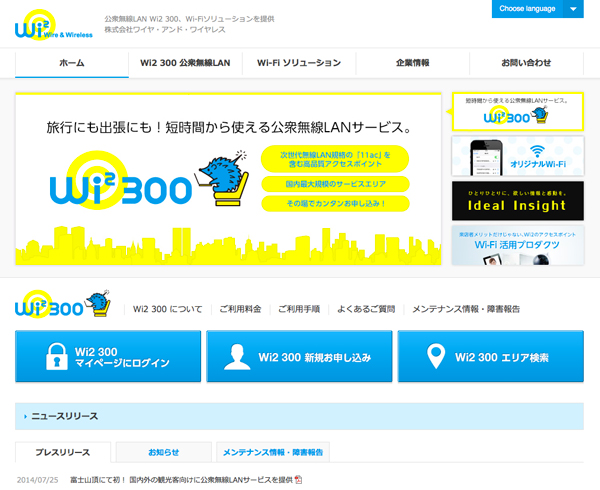600x490 pixels.
Task: Click the person icon new signup button
Action: (x=298, y=357)
